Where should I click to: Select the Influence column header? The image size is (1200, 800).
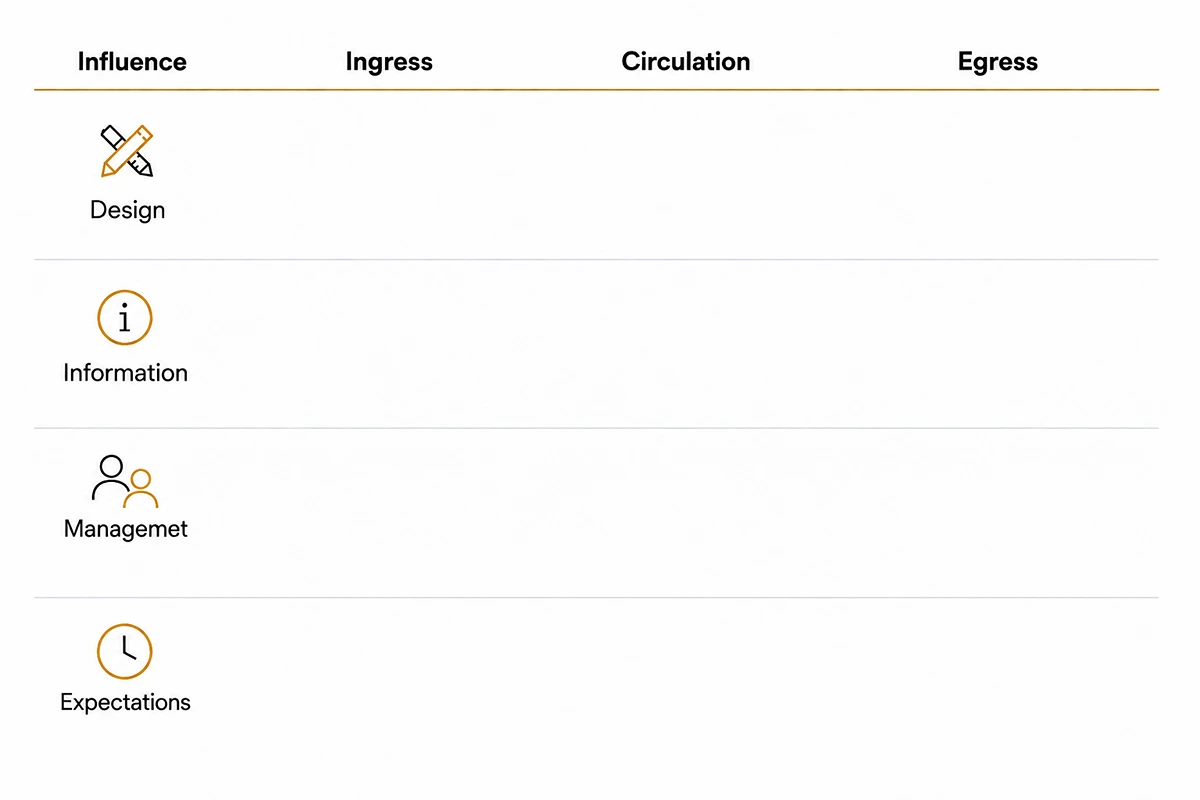tap(132, 62)
